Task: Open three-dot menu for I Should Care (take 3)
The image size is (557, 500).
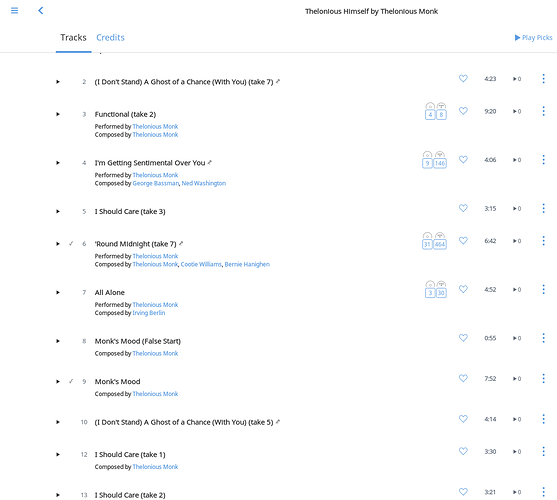Action: click(543, 208)
